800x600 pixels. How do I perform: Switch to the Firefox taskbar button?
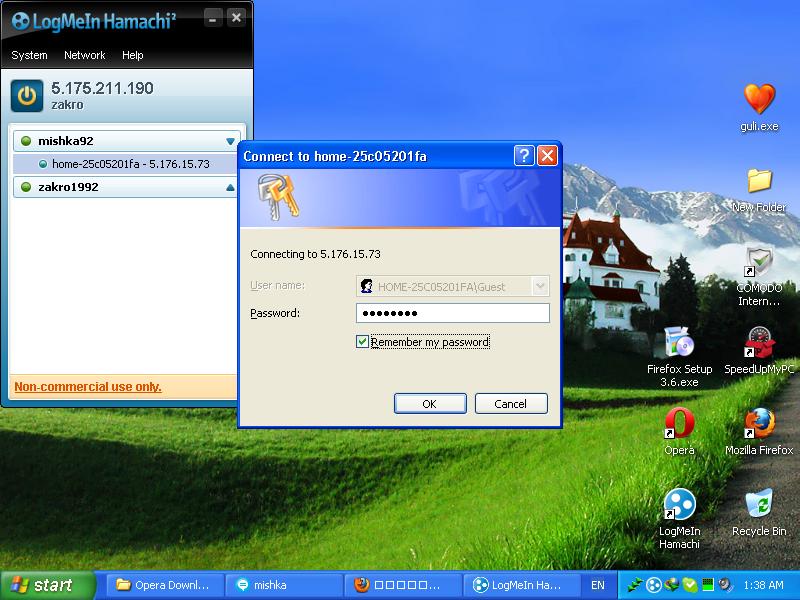click(403, 585)
